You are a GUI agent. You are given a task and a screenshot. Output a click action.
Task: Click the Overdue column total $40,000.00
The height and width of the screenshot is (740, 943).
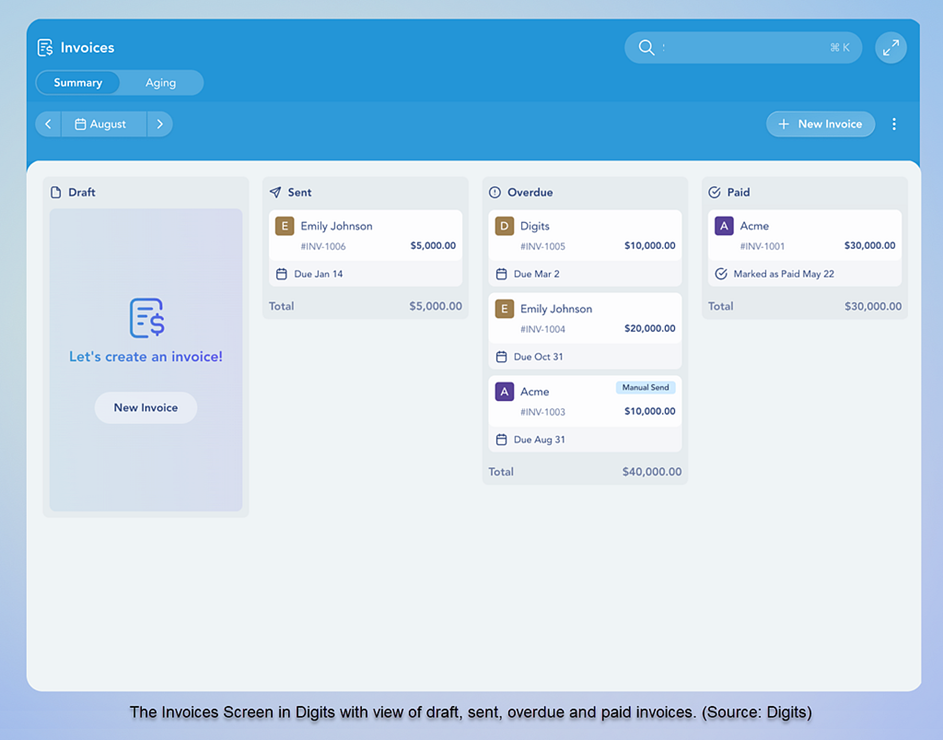[x=652, y=472]
